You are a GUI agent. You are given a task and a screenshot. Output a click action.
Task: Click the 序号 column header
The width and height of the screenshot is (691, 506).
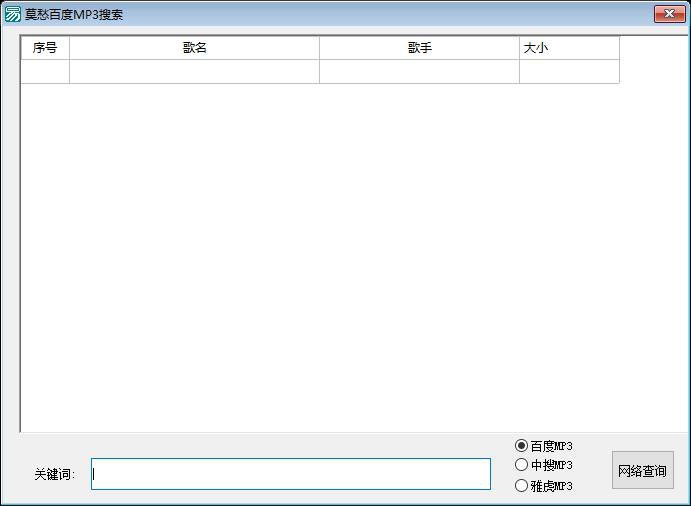[x=45, y=48]
